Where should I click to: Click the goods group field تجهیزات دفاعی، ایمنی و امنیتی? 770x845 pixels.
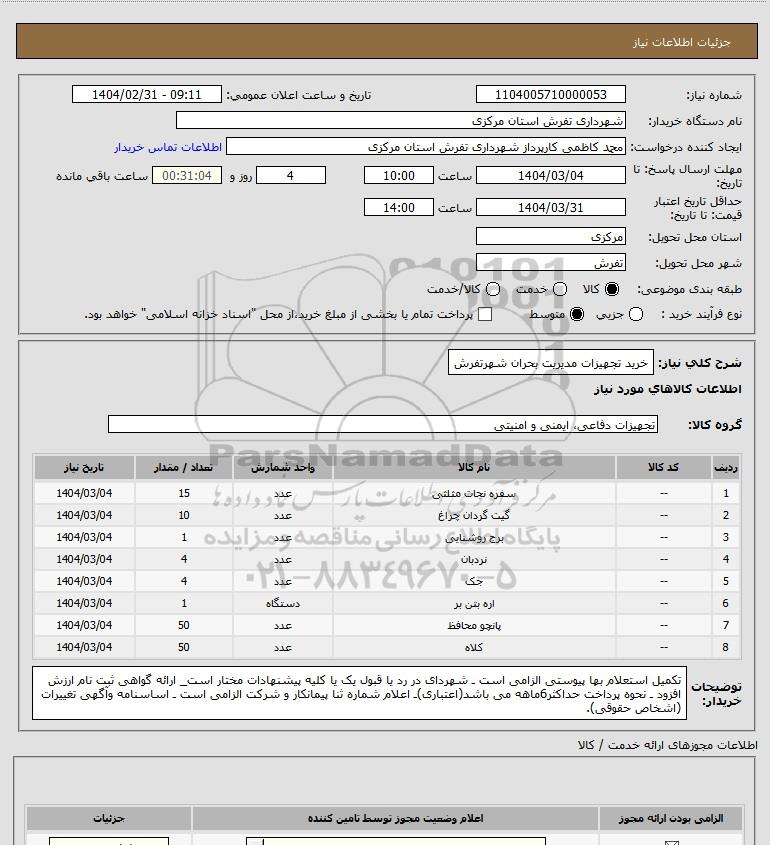pyautogui.click(x=383, y=424)
